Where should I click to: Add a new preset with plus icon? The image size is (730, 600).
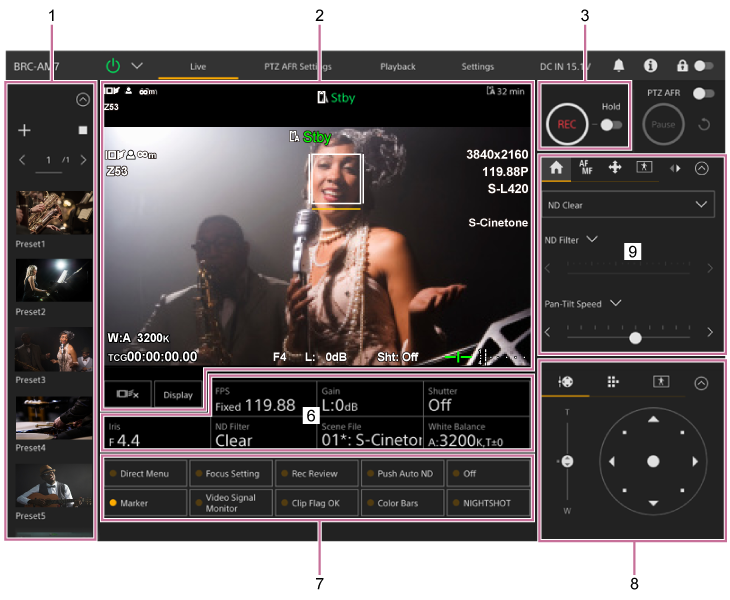tap(25, 131)
